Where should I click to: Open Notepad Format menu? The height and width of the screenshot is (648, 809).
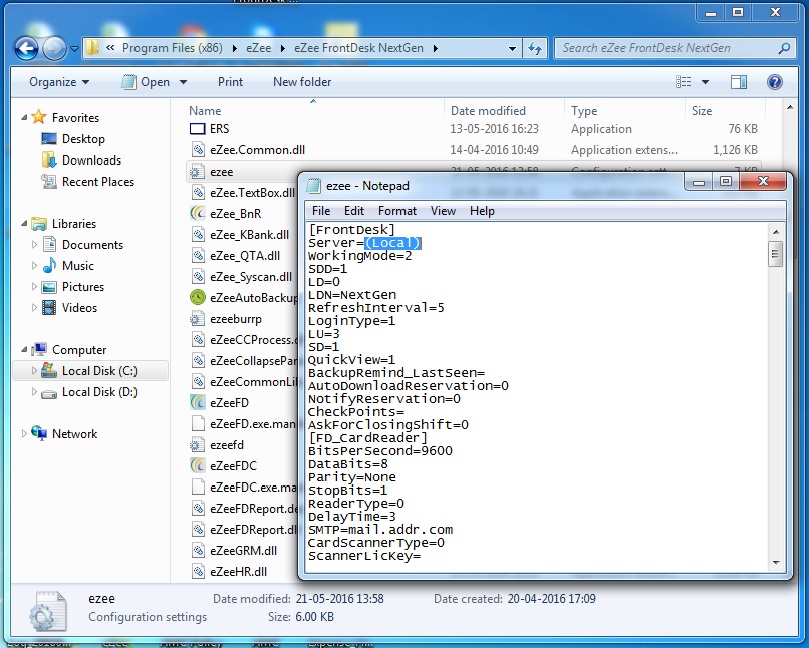[x=397, y=211]
